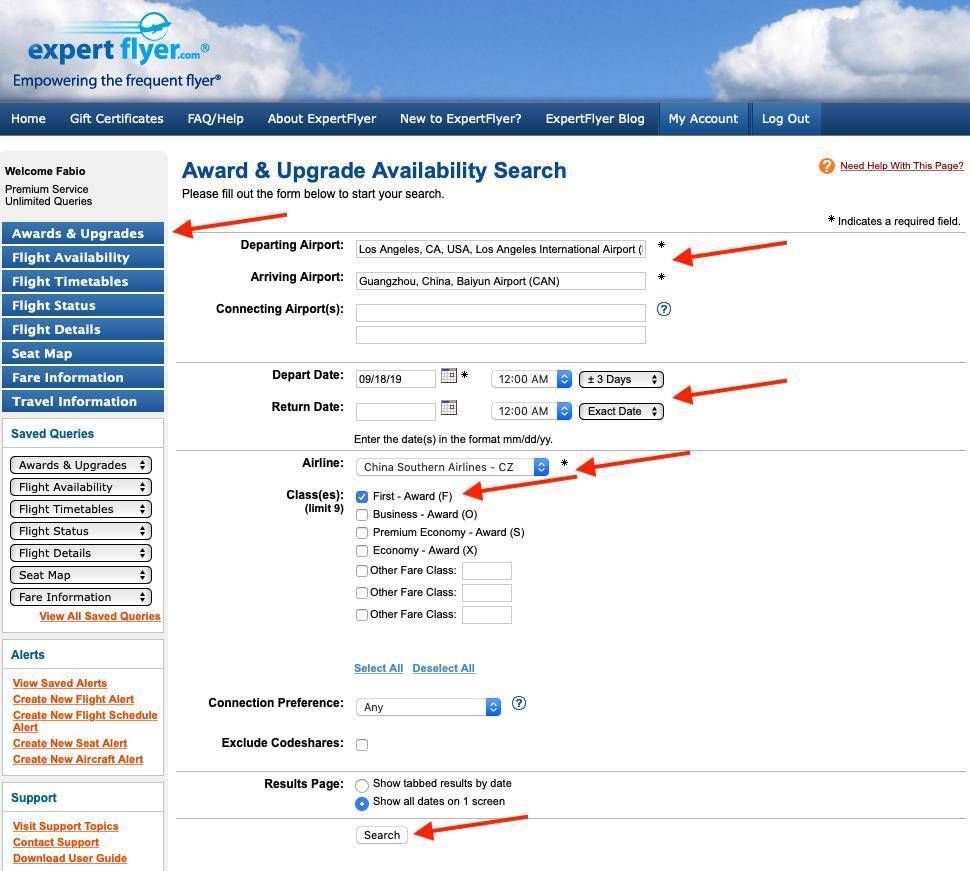Click Create New Seat Alert link
This screenshot has width=970, height=871.
(70, 744)
